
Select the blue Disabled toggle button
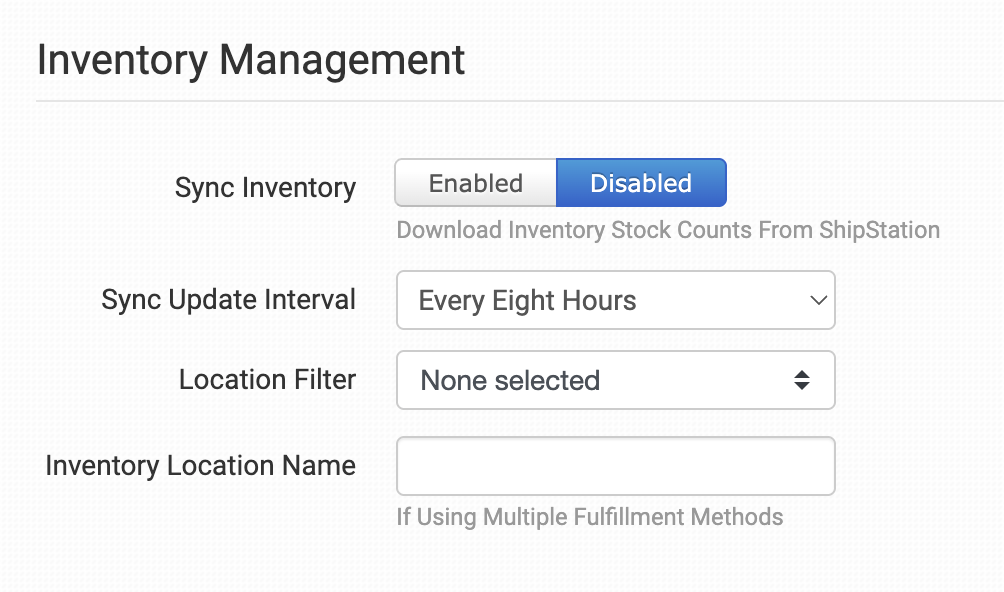(x=641, y=184)
